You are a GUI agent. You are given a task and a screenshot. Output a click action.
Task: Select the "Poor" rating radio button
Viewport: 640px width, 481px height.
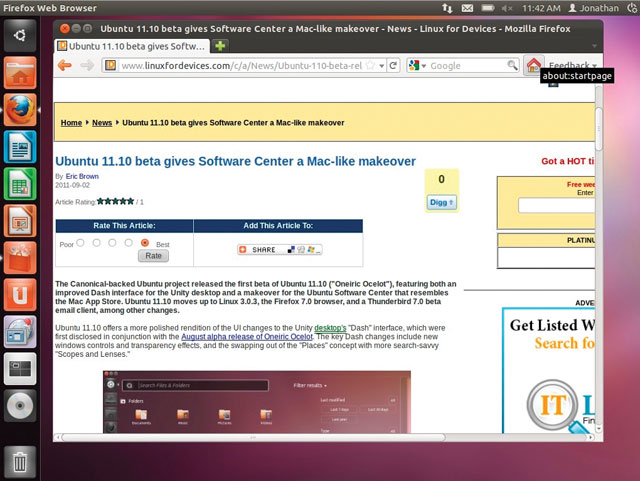81,243
